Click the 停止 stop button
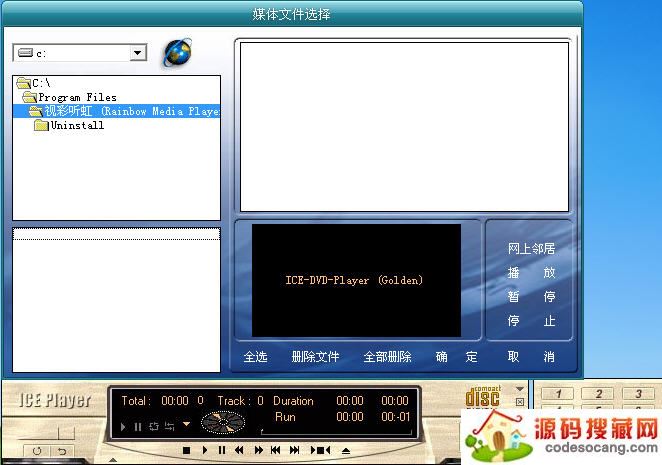 tap(531, 321)
